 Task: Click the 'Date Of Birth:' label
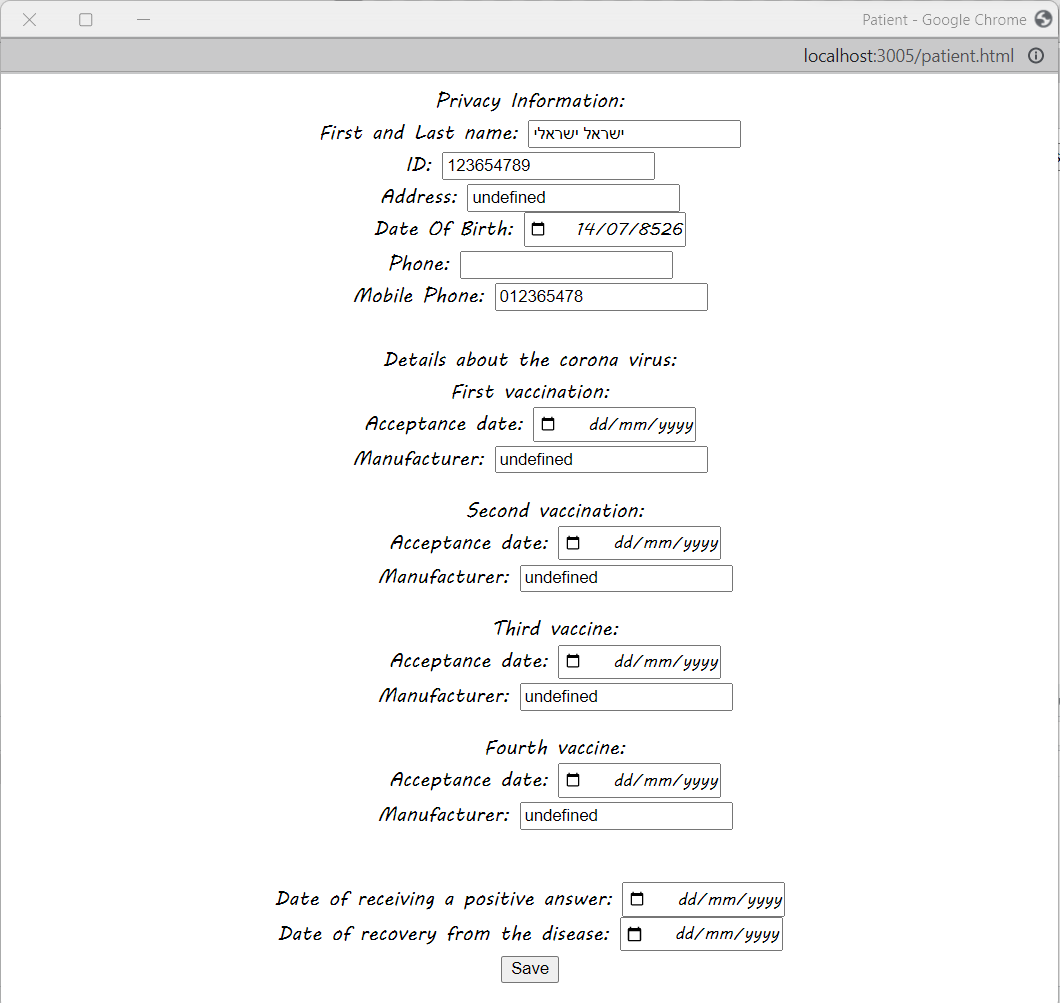point(444,228)
